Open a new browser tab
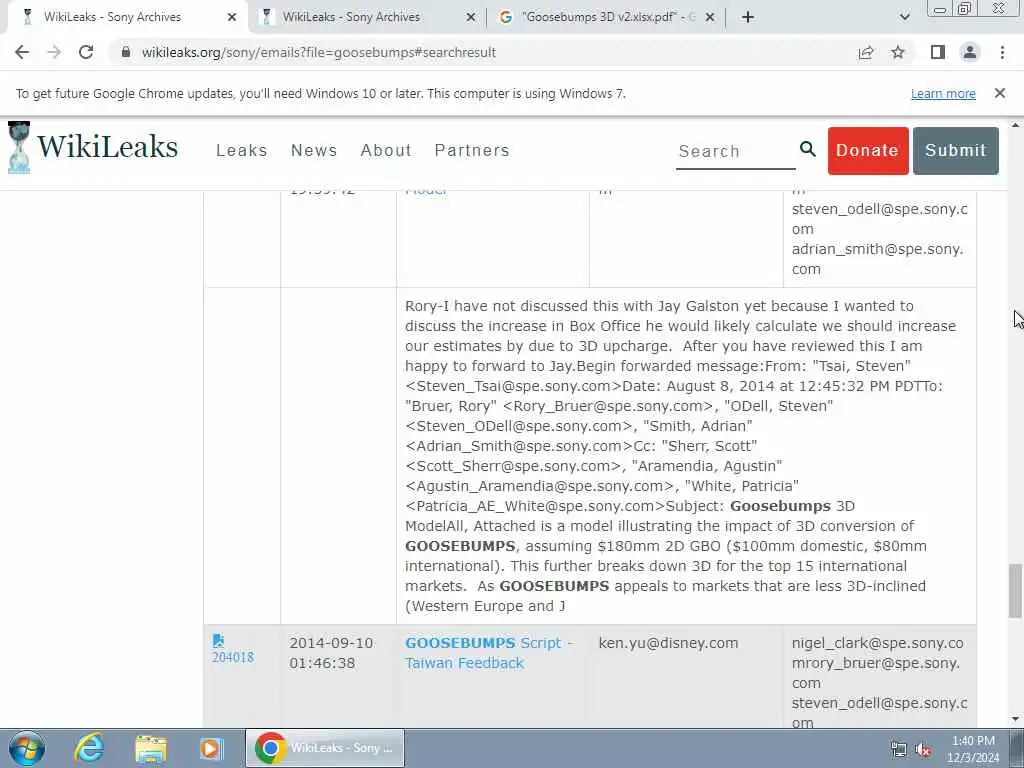Image resolution: width=1024 pixels, height=768 pixels. pyautogui.click(x=748, y=17)
